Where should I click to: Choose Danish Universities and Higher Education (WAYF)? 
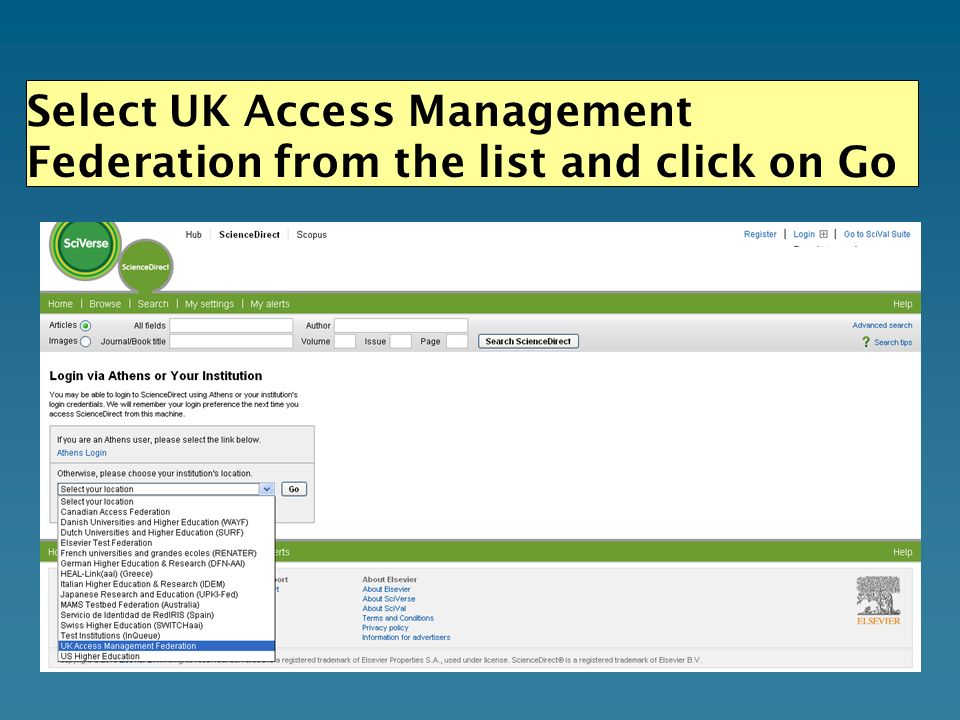pos(167,522)
